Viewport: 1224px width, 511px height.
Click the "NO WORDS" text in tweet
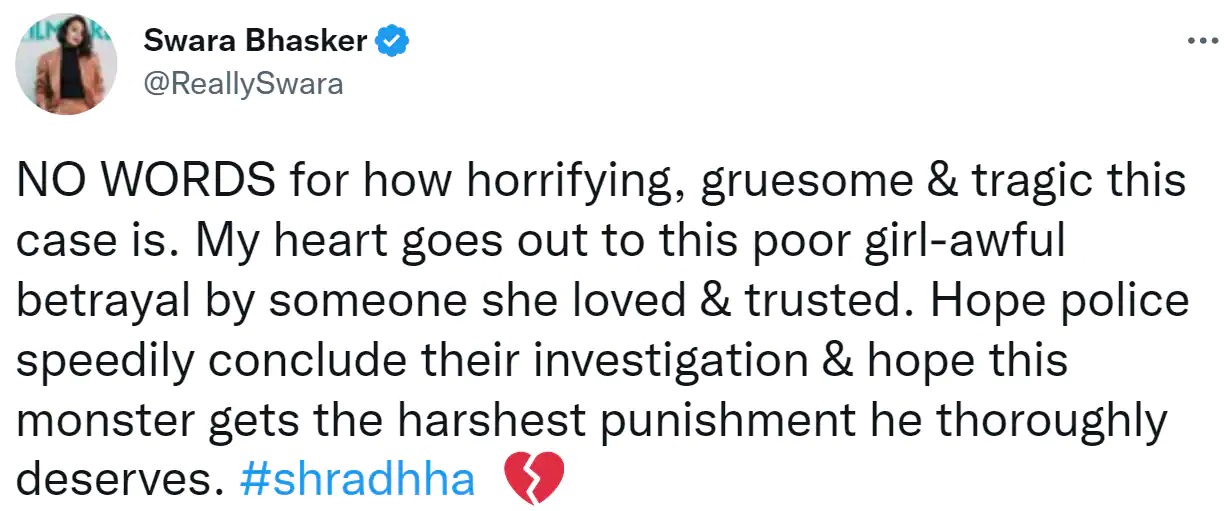pyautogui.click(x=146, y=184)
